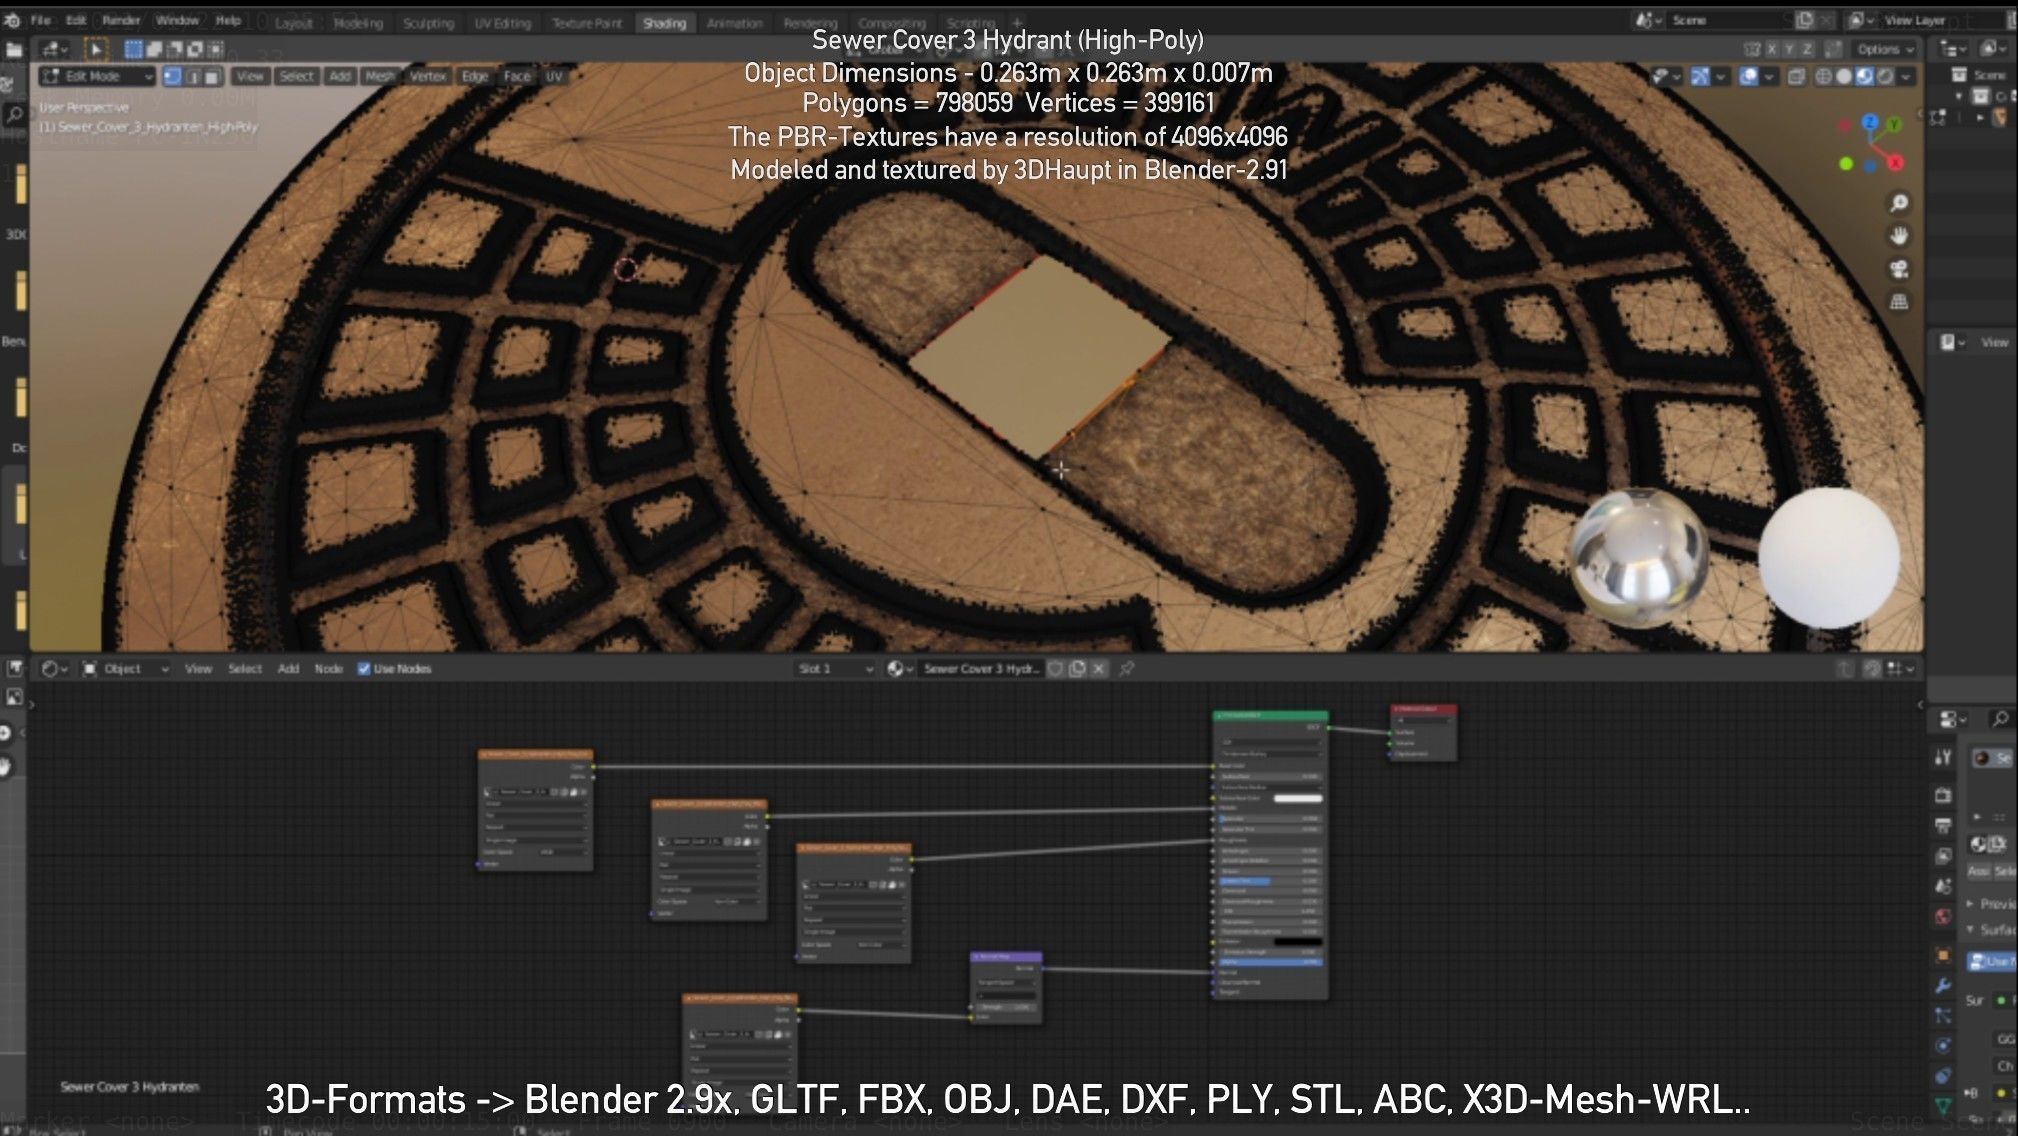
Task: Open the viewport Mesh menu
Action: 380,76
